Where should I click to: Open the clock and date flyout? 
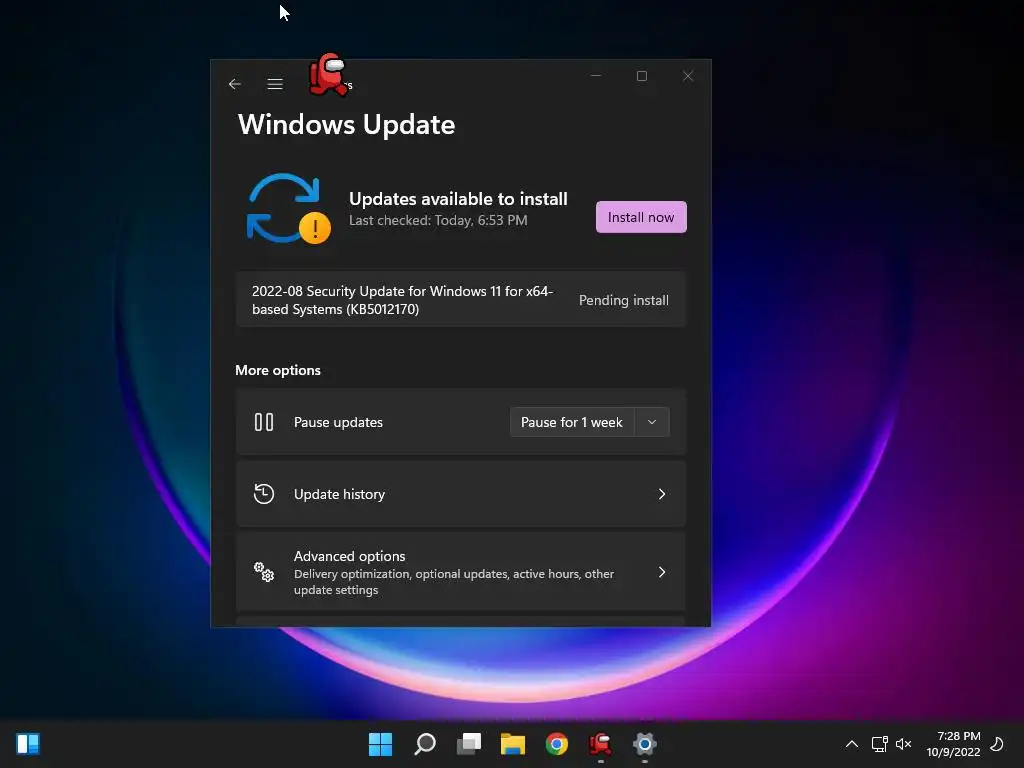click(x=953, y=744)
